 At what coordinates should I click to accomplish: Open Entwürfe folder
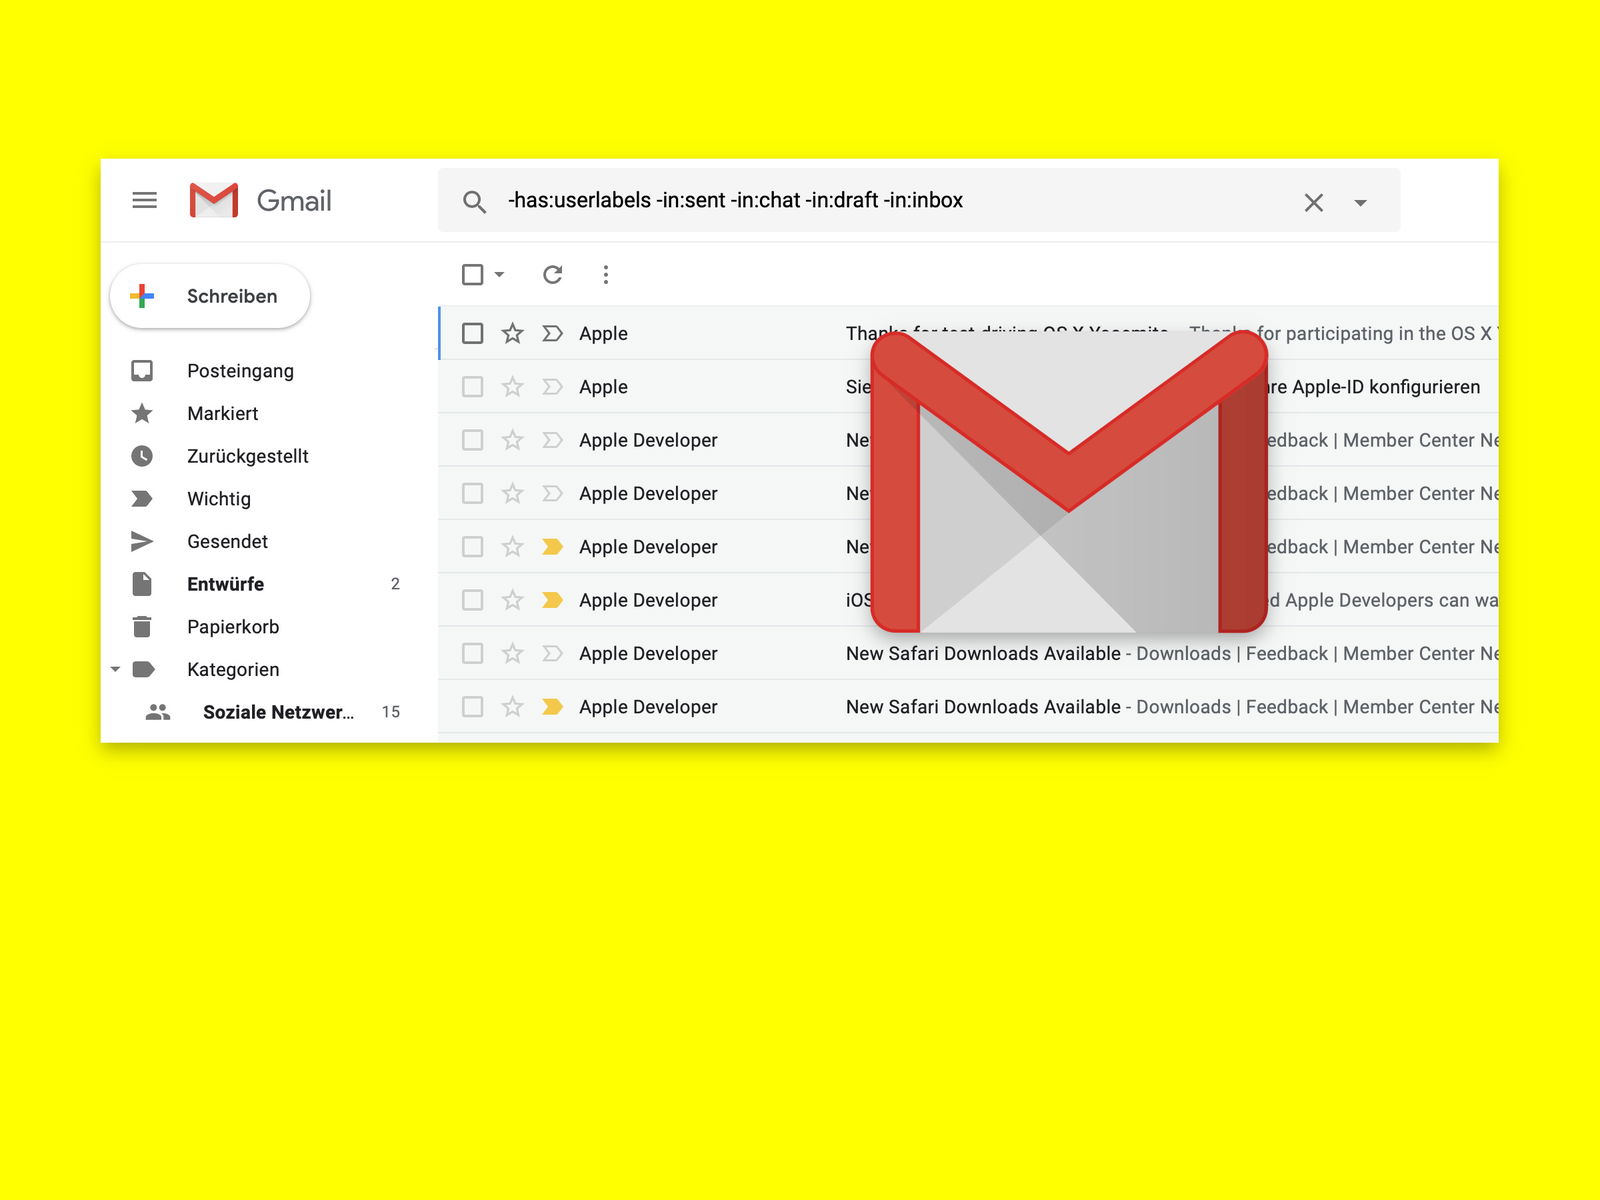coord(225,584)
